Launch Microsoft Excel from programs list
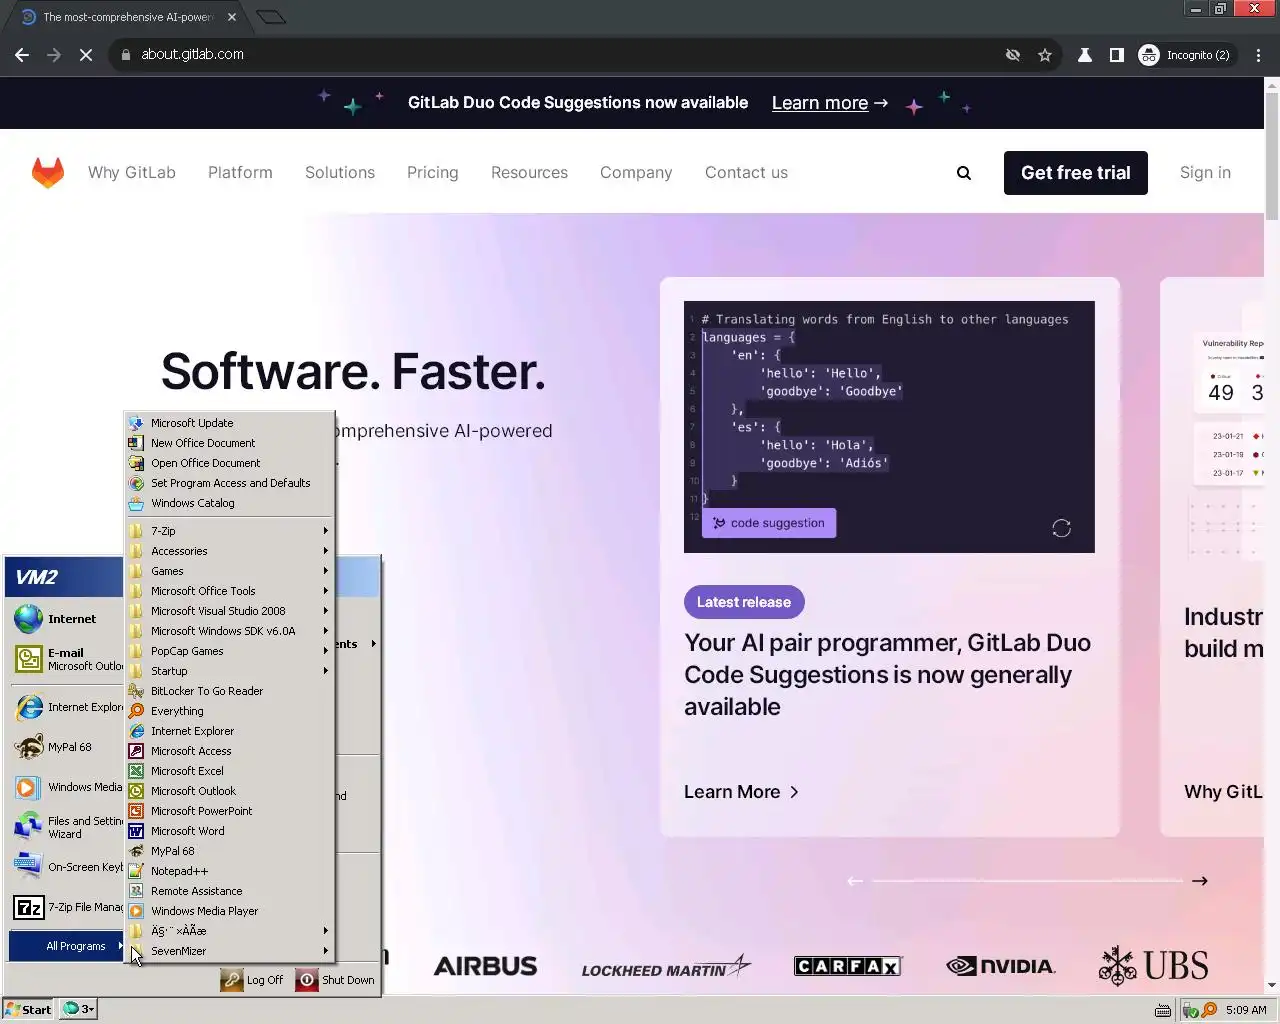Viewport: 1280px width, 1024px height. coord(229,771)
